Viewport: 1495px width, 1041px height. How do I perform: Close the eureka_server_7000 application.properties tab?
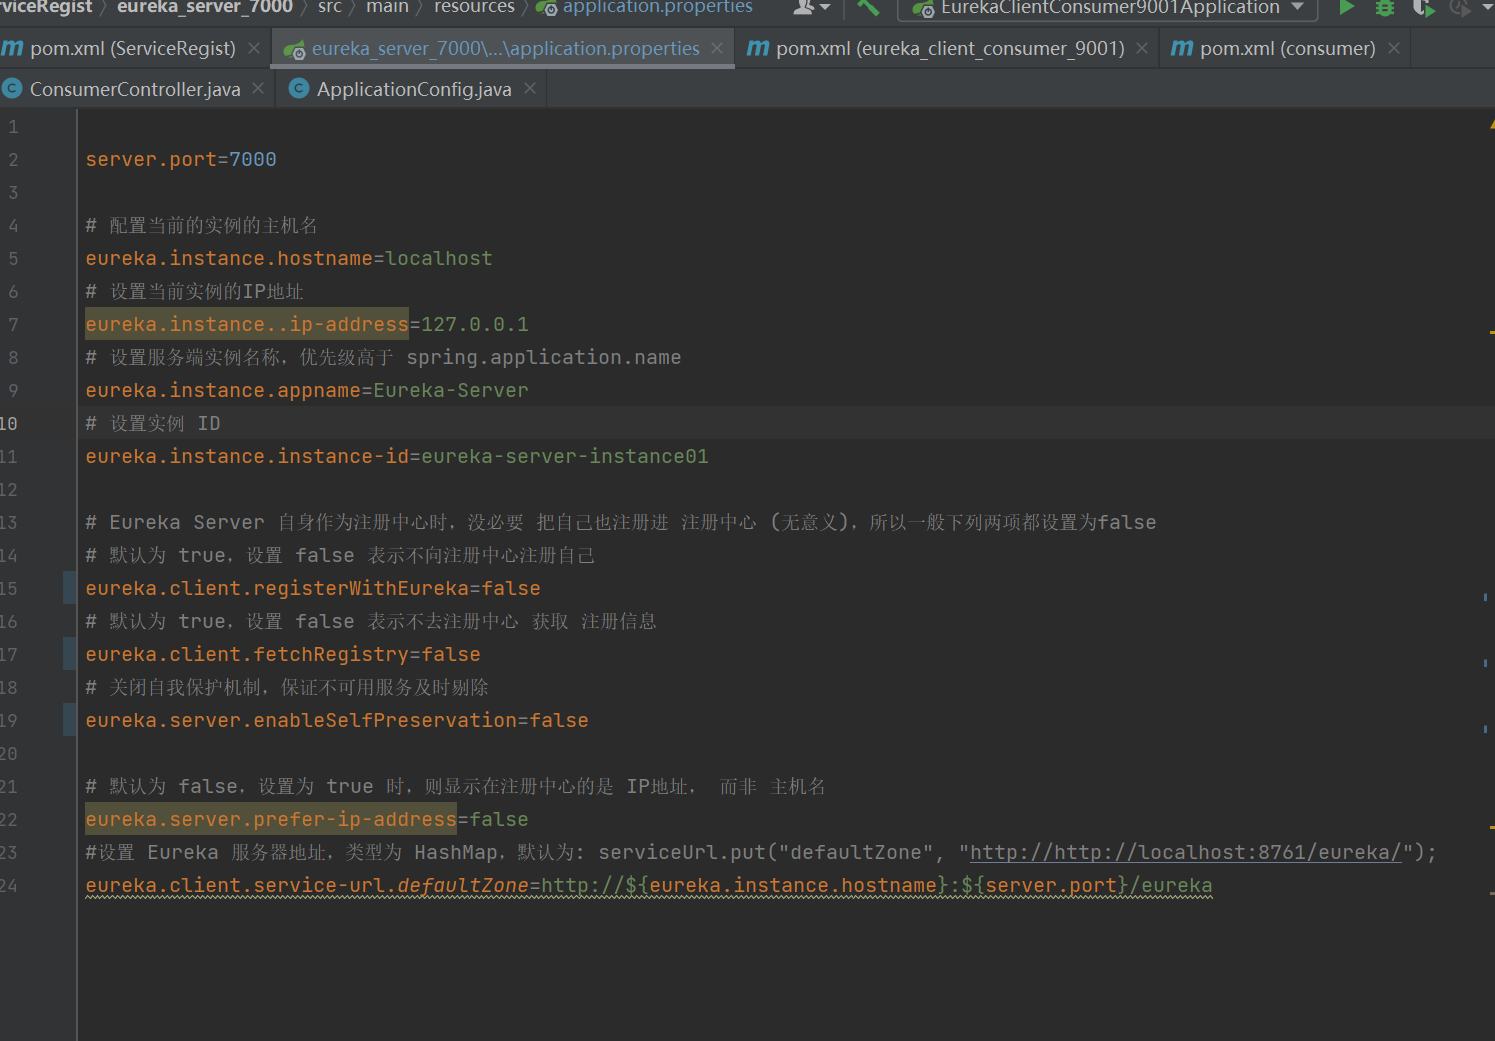pyautogui.click(x=717, y=48)
